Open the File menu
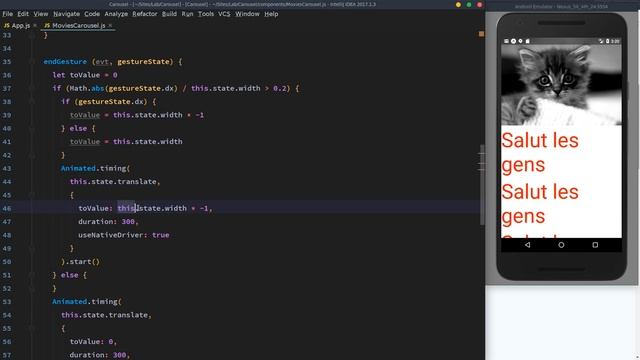 click(7, 14)
